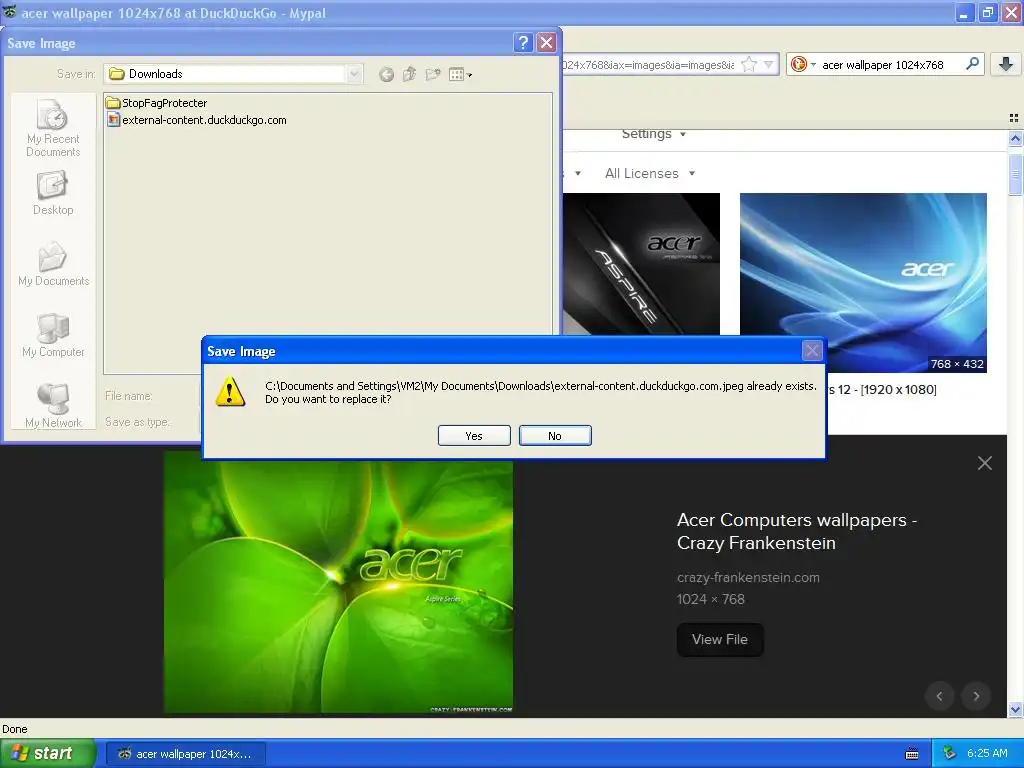Open My Recent Documents place
The height and width of the screenshot is (768, 1024).
[53, 129]
